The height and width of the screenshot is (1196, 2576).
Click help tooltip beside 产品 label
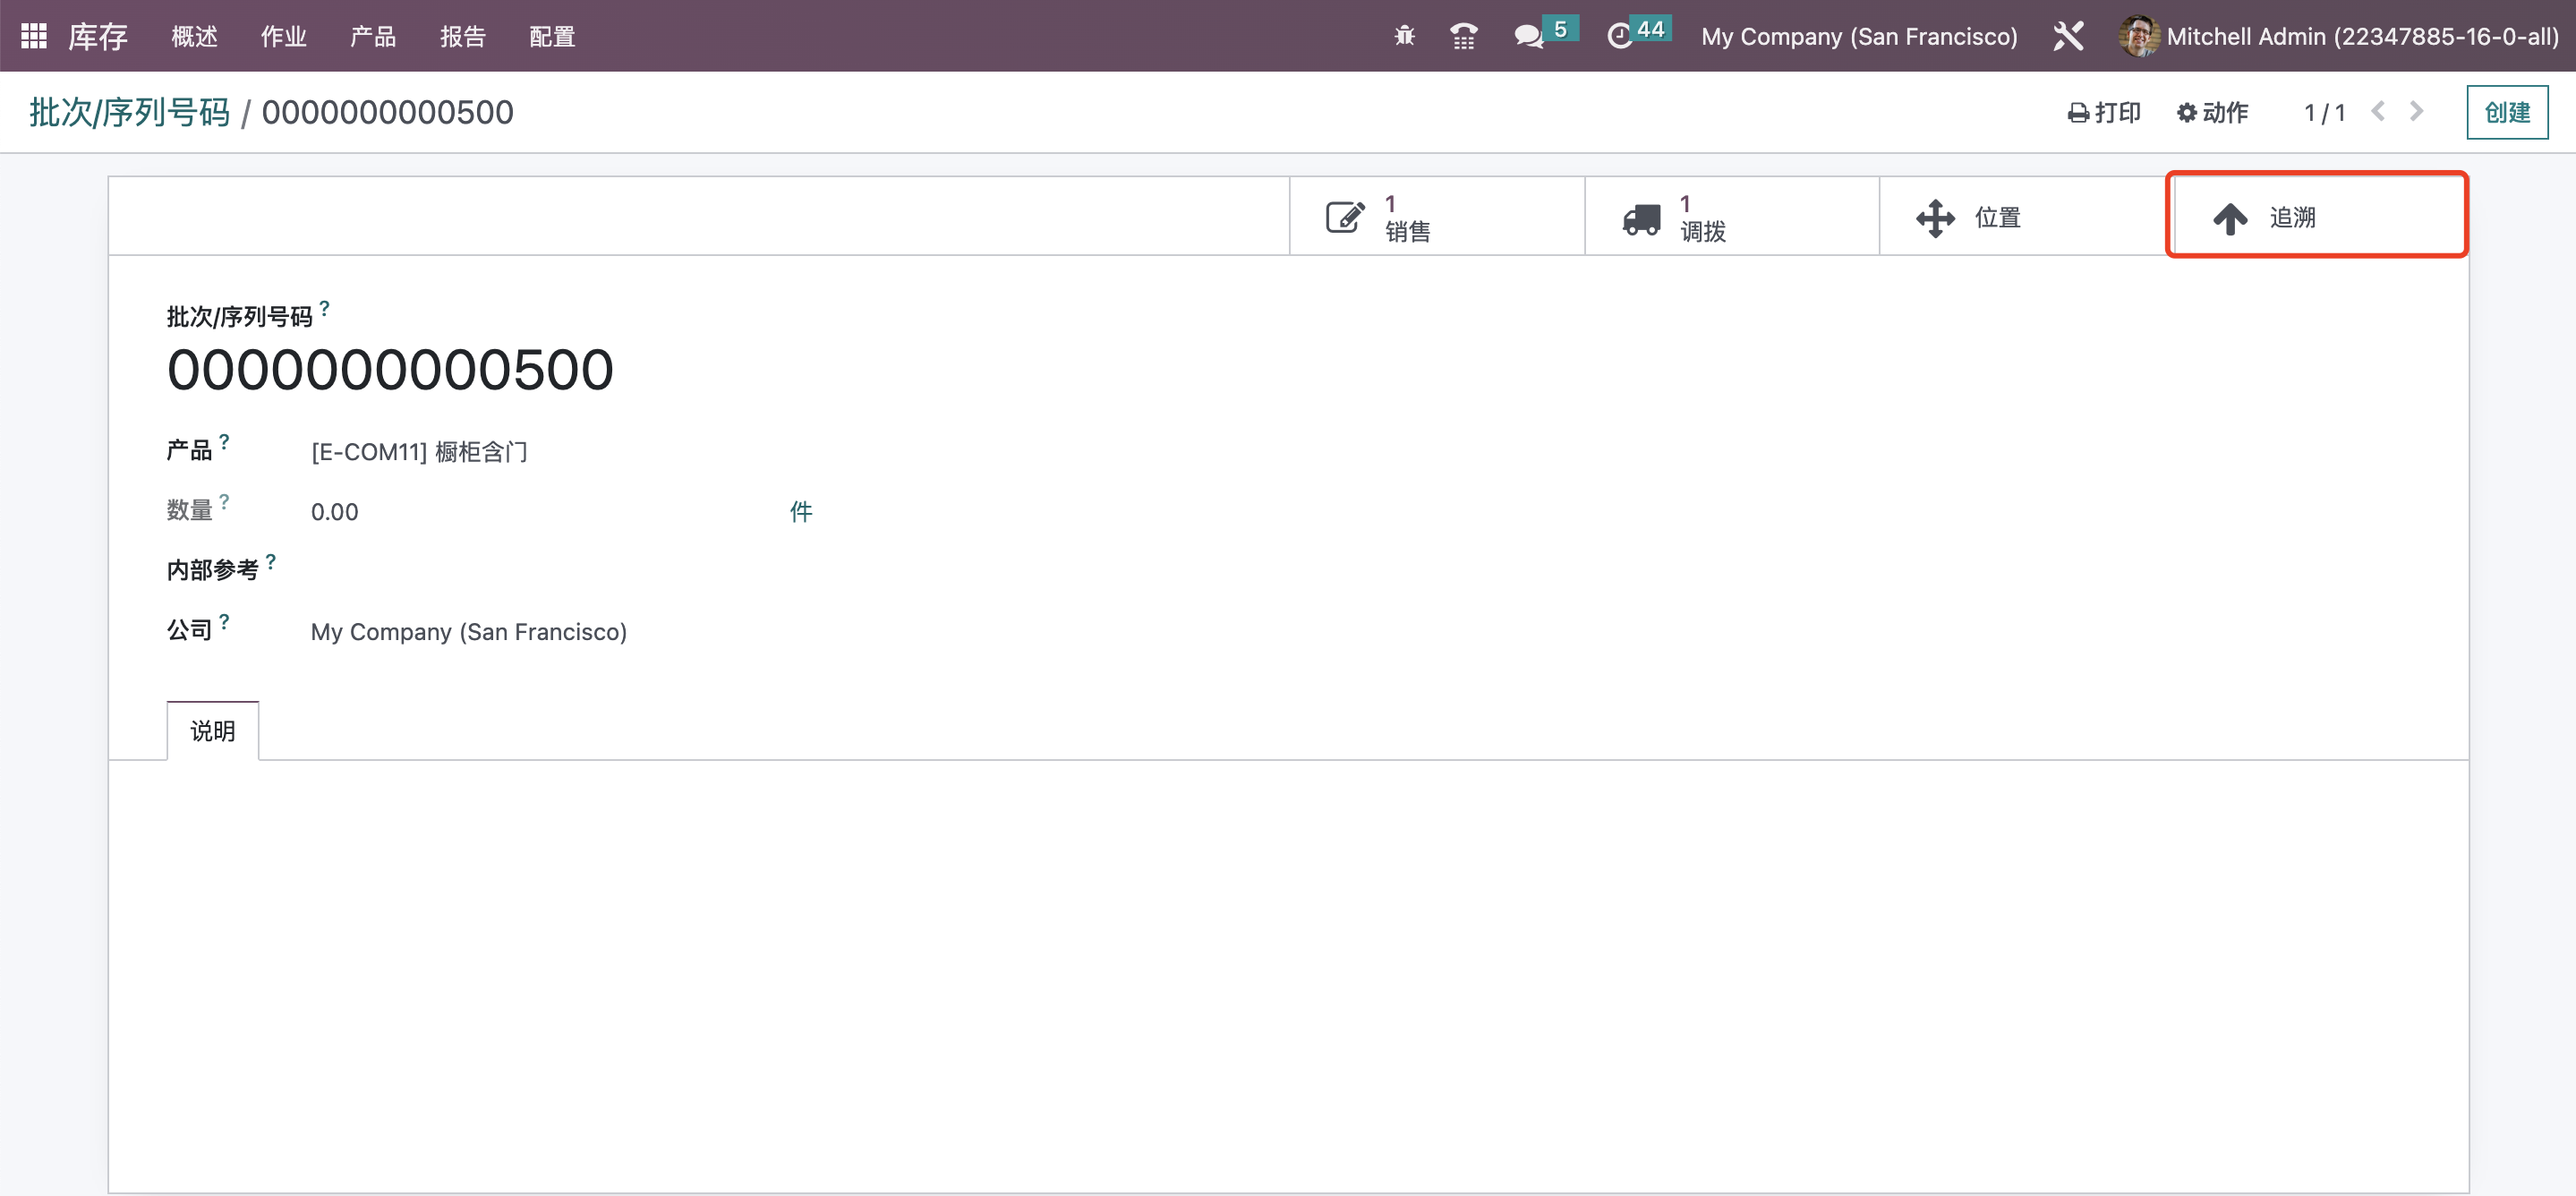[x=224, y=440]
